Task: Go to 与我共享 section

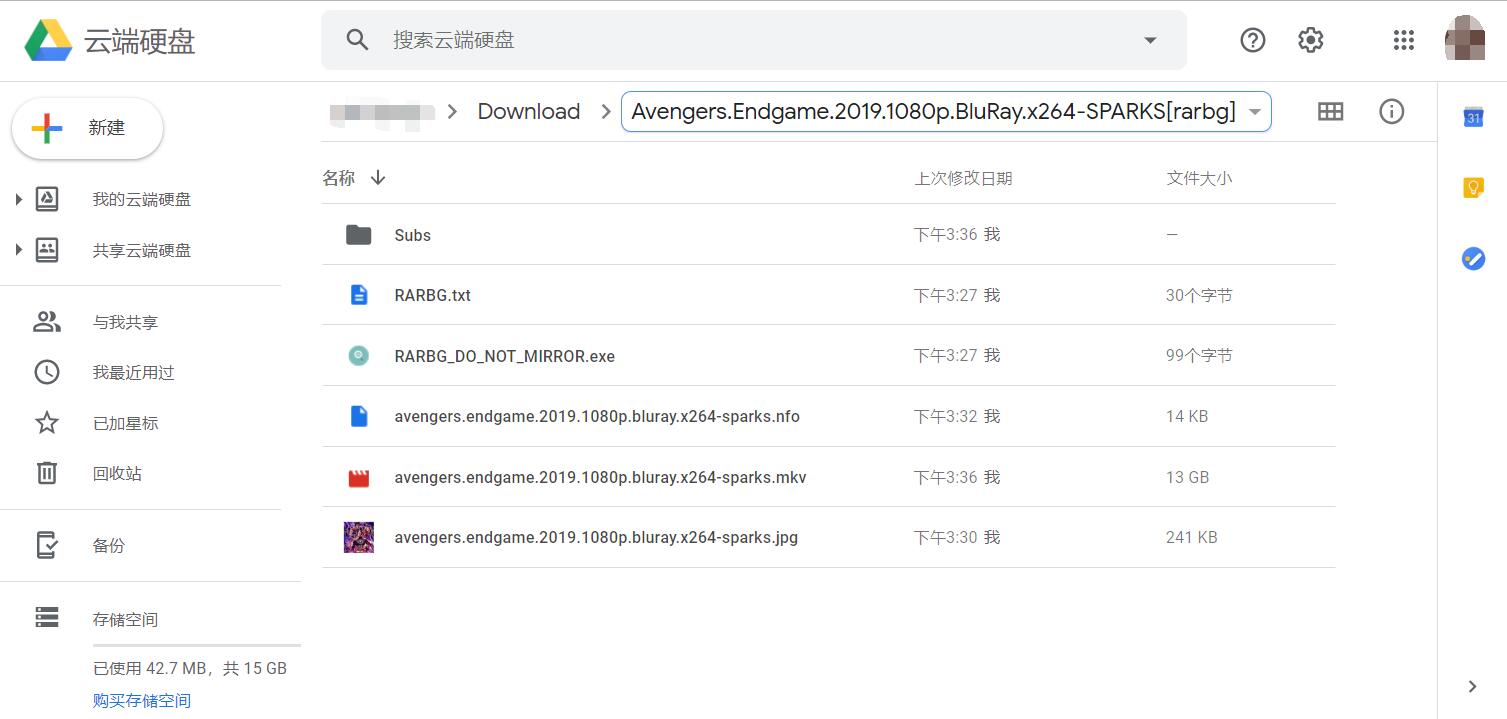Action: pyautogui.click(x=125, y=322)
